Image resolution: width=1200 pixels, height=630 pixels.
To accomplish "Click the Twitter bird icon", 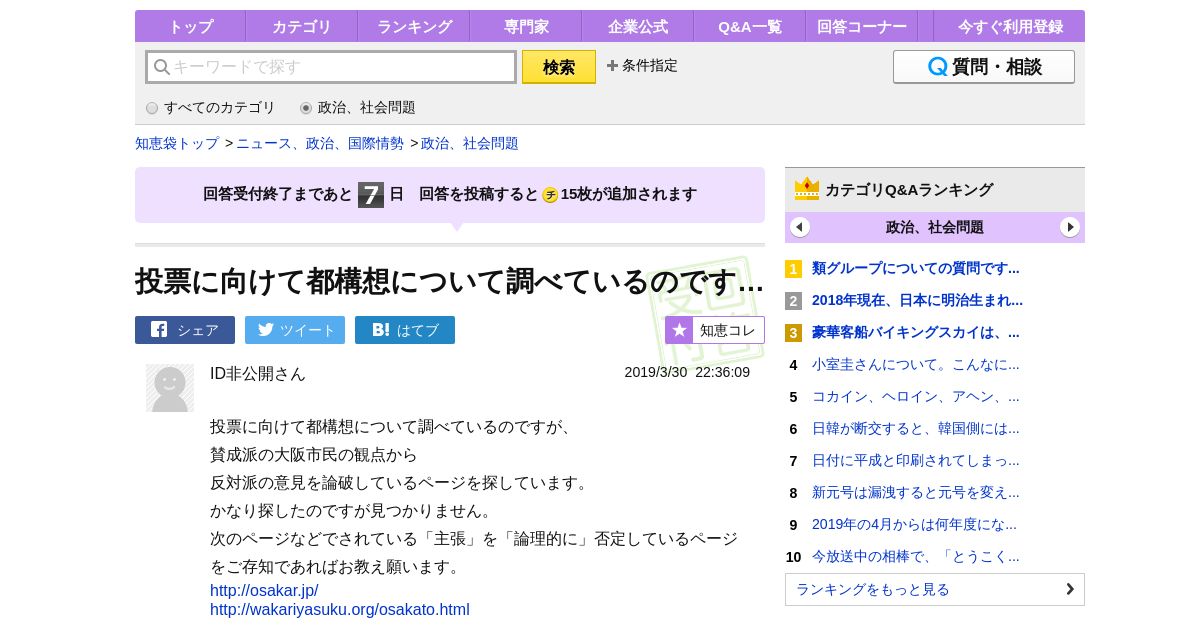I will click(x=265, y=330).
